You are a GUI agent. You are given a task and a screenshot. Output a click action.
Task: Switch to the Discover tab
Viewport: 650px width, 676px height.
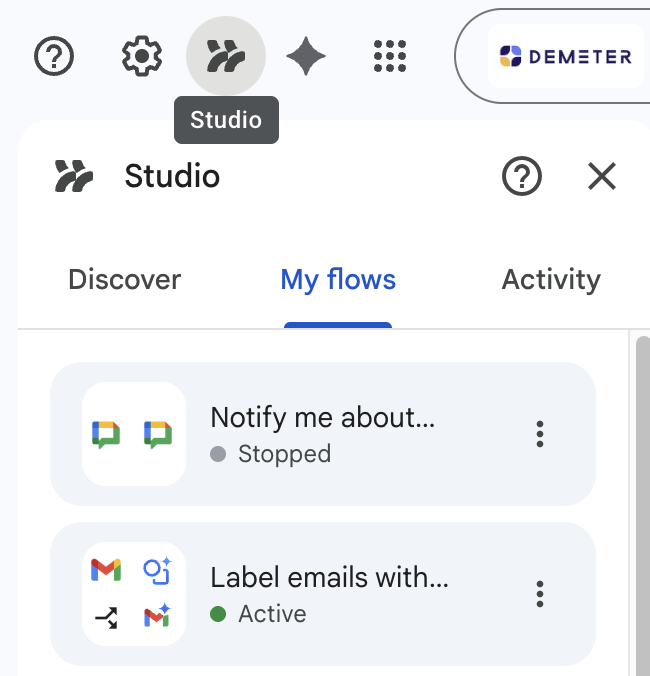point(124,280)
